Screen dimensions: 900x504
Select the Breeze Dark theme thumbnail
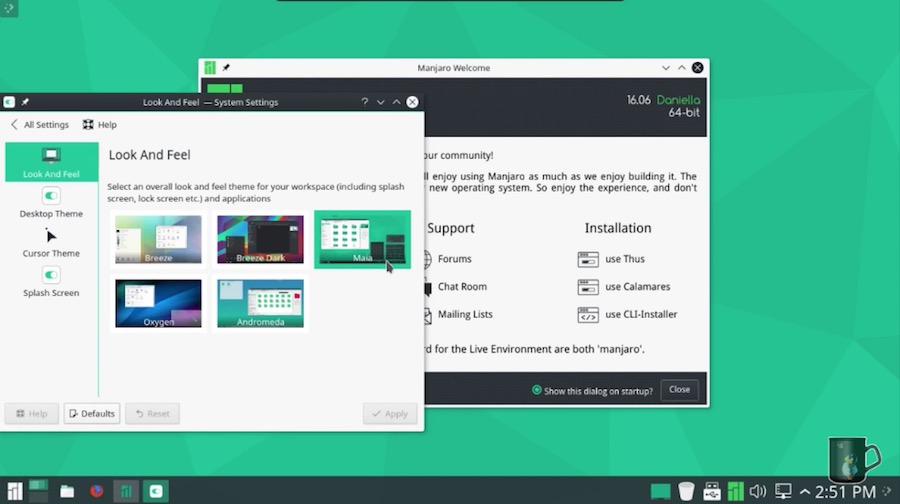click(260, 239)
